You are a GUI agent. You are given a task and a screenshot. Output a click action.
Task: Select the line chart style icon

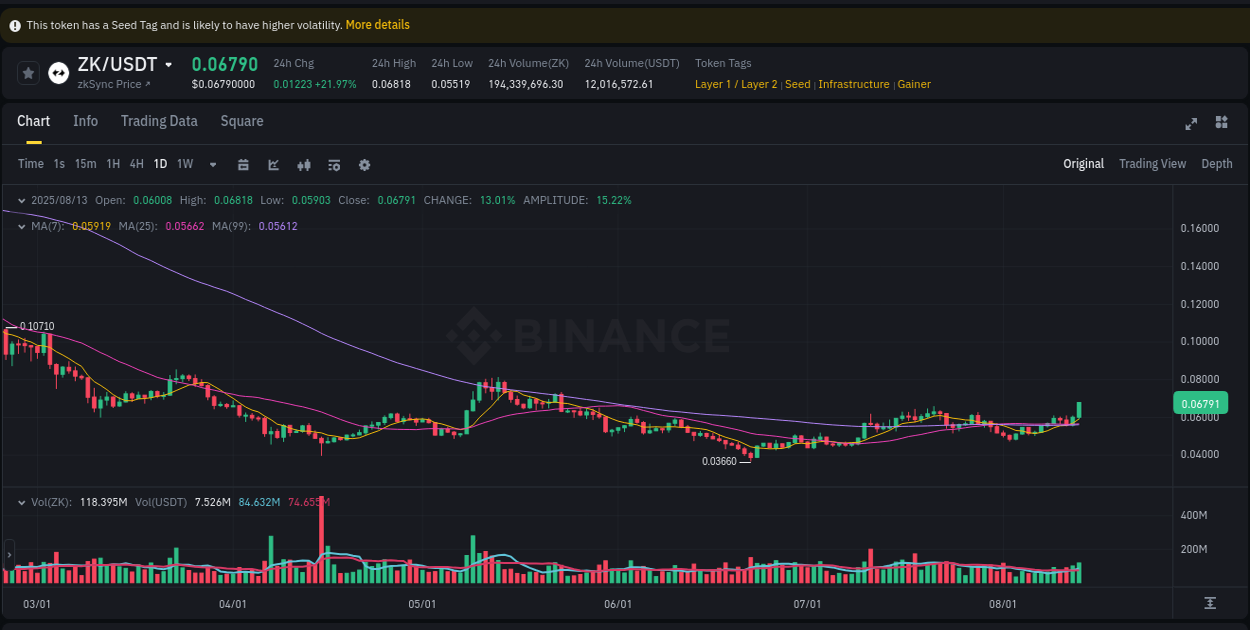click(x=274, y=164)
